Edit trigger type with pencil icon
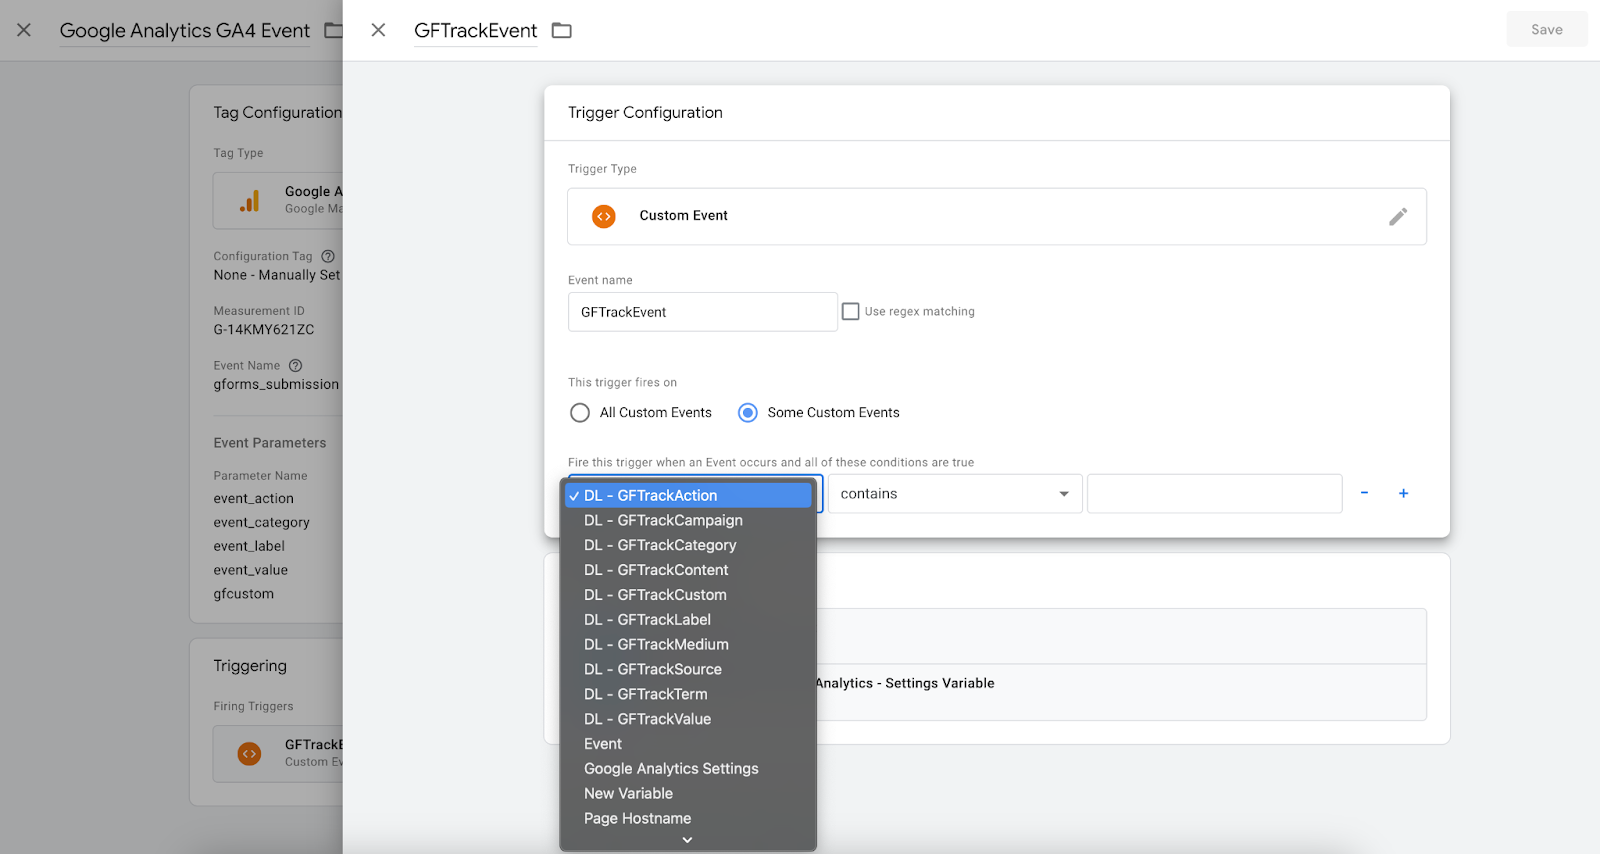The image size is (1600, 854). 1398,216
